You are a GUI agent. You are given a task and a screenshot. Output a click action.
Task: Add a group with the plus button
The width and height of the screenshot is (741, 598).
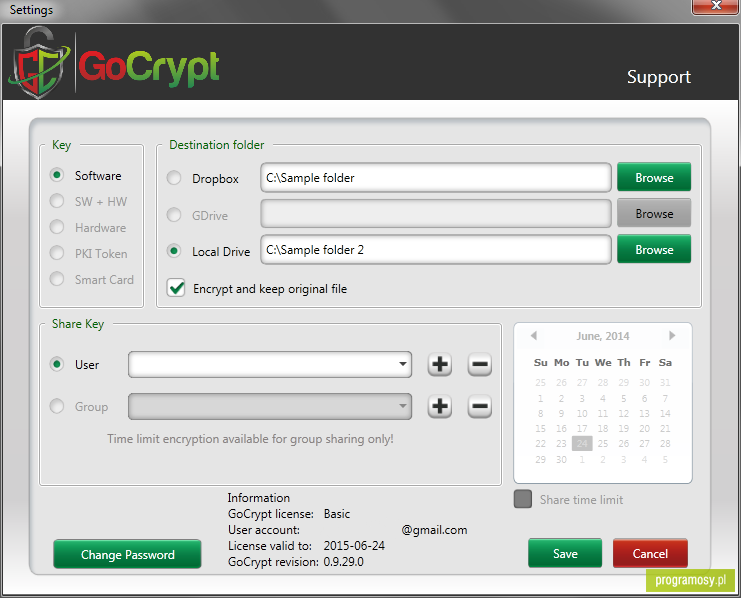[x=439, y=406]
